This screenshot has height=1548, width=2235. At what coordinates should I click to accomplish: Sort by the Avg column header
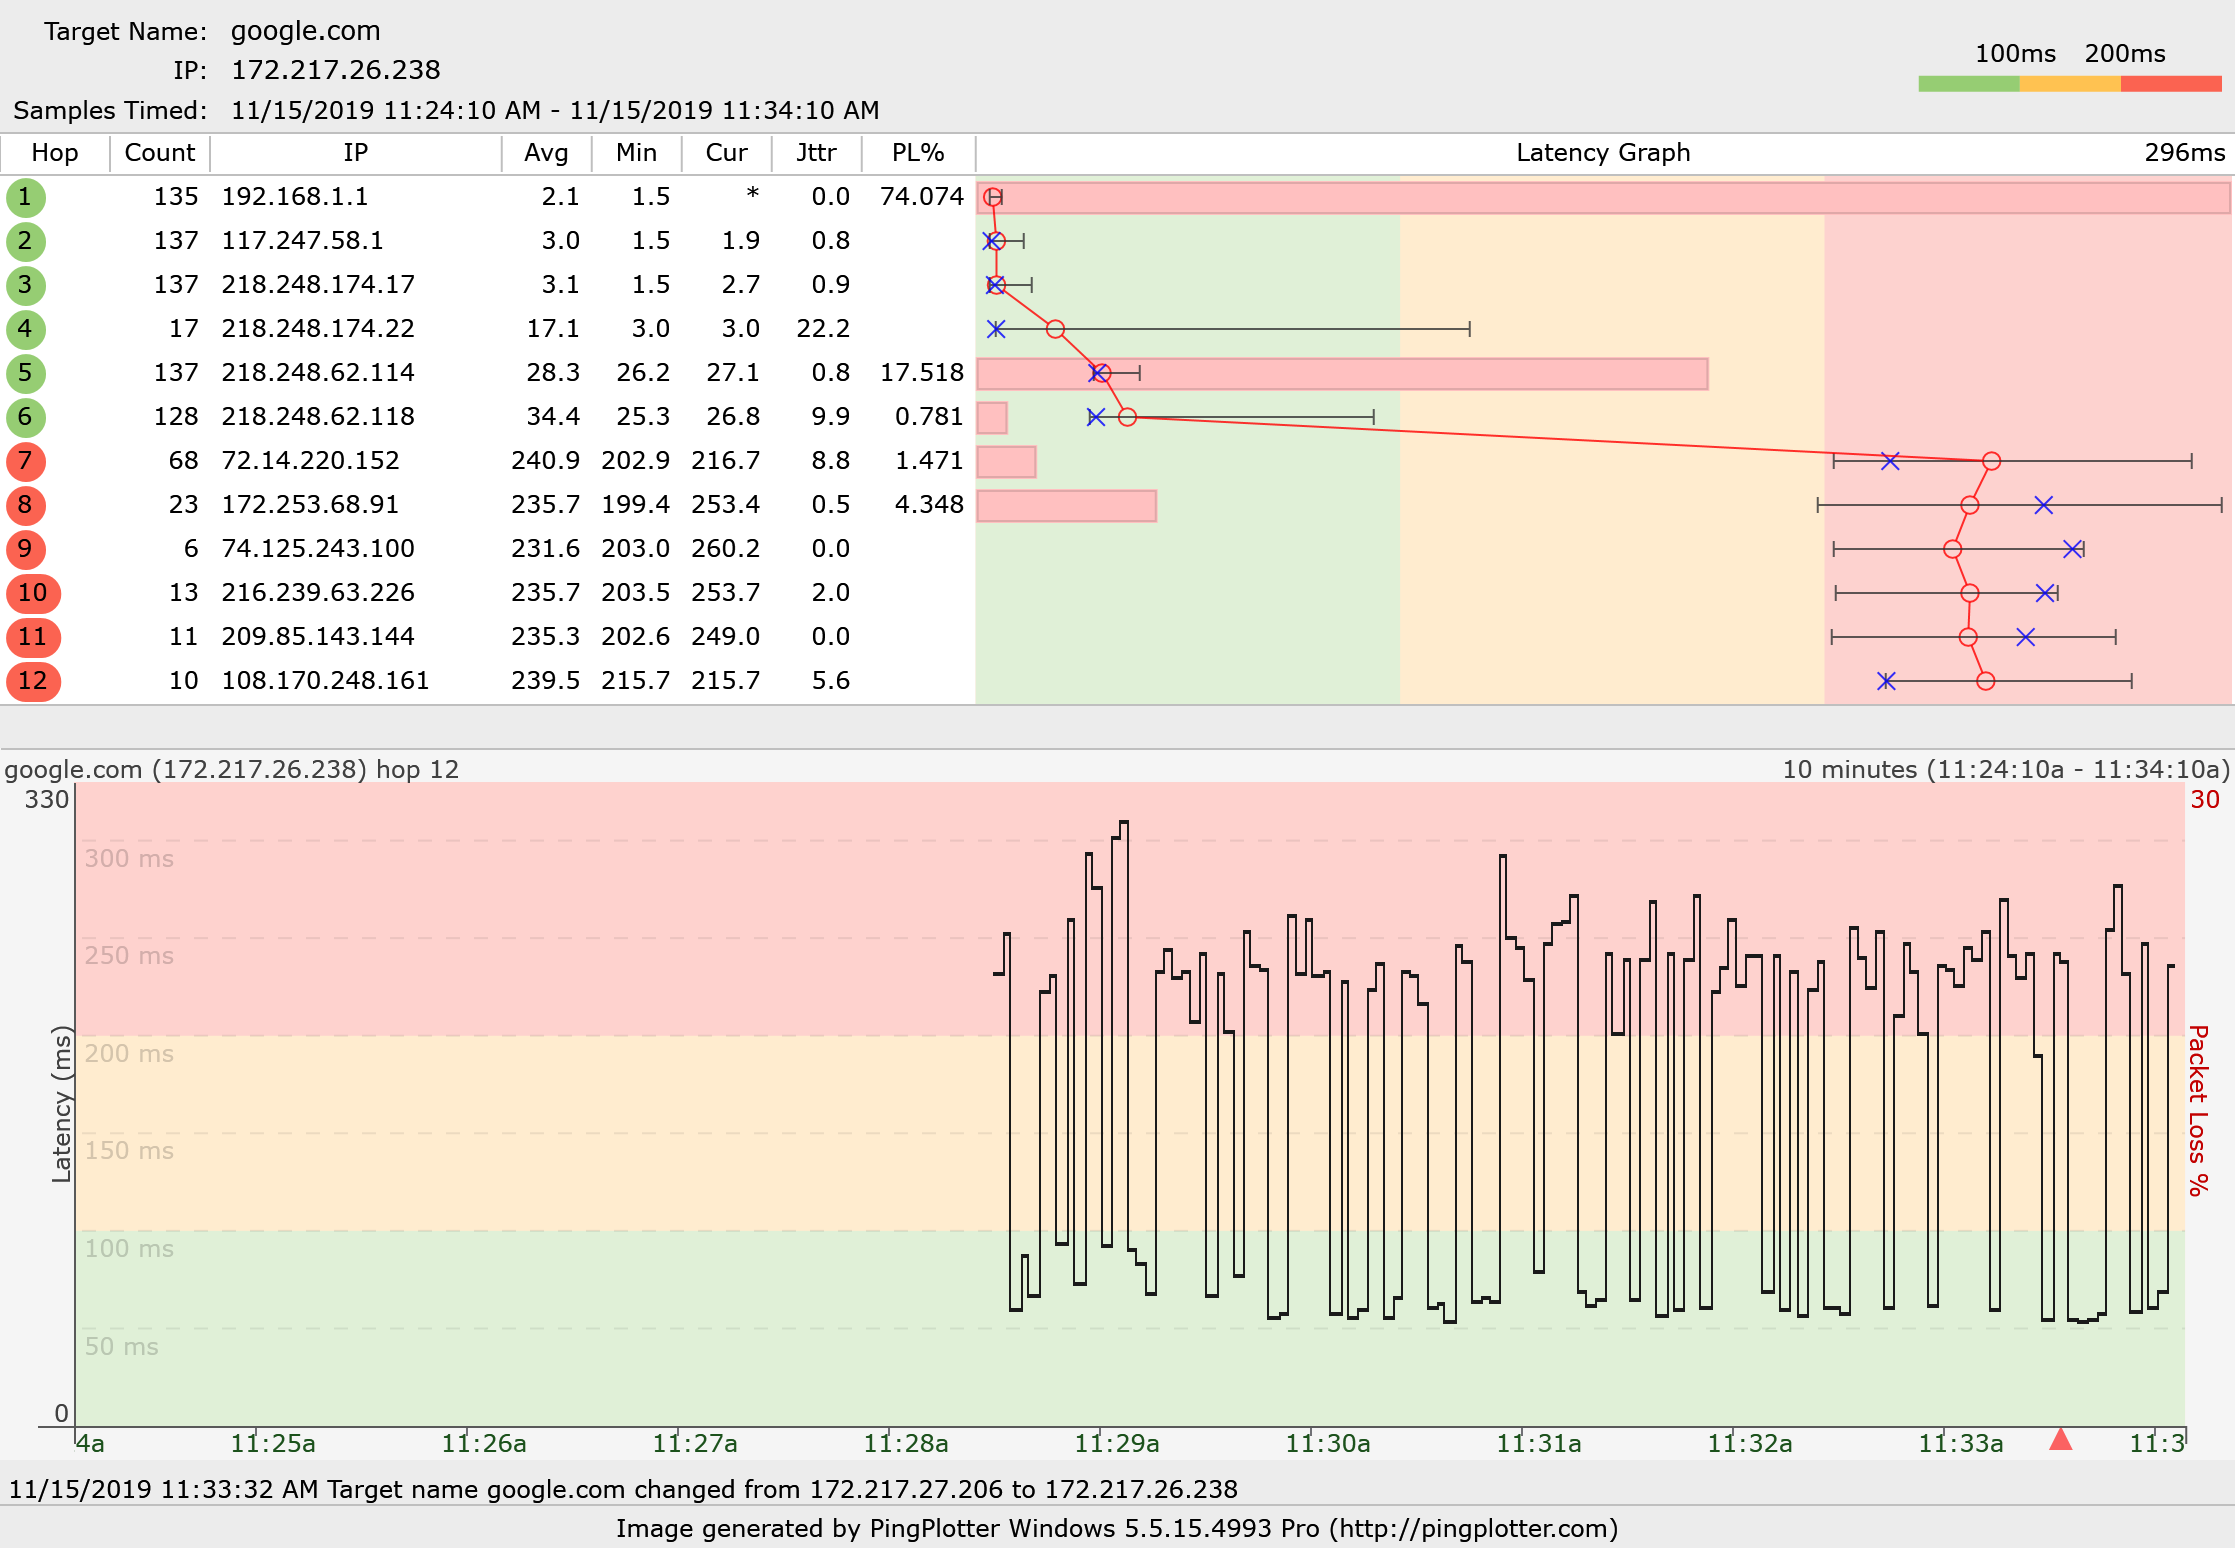pyautogui.click(x=546, y=153)
